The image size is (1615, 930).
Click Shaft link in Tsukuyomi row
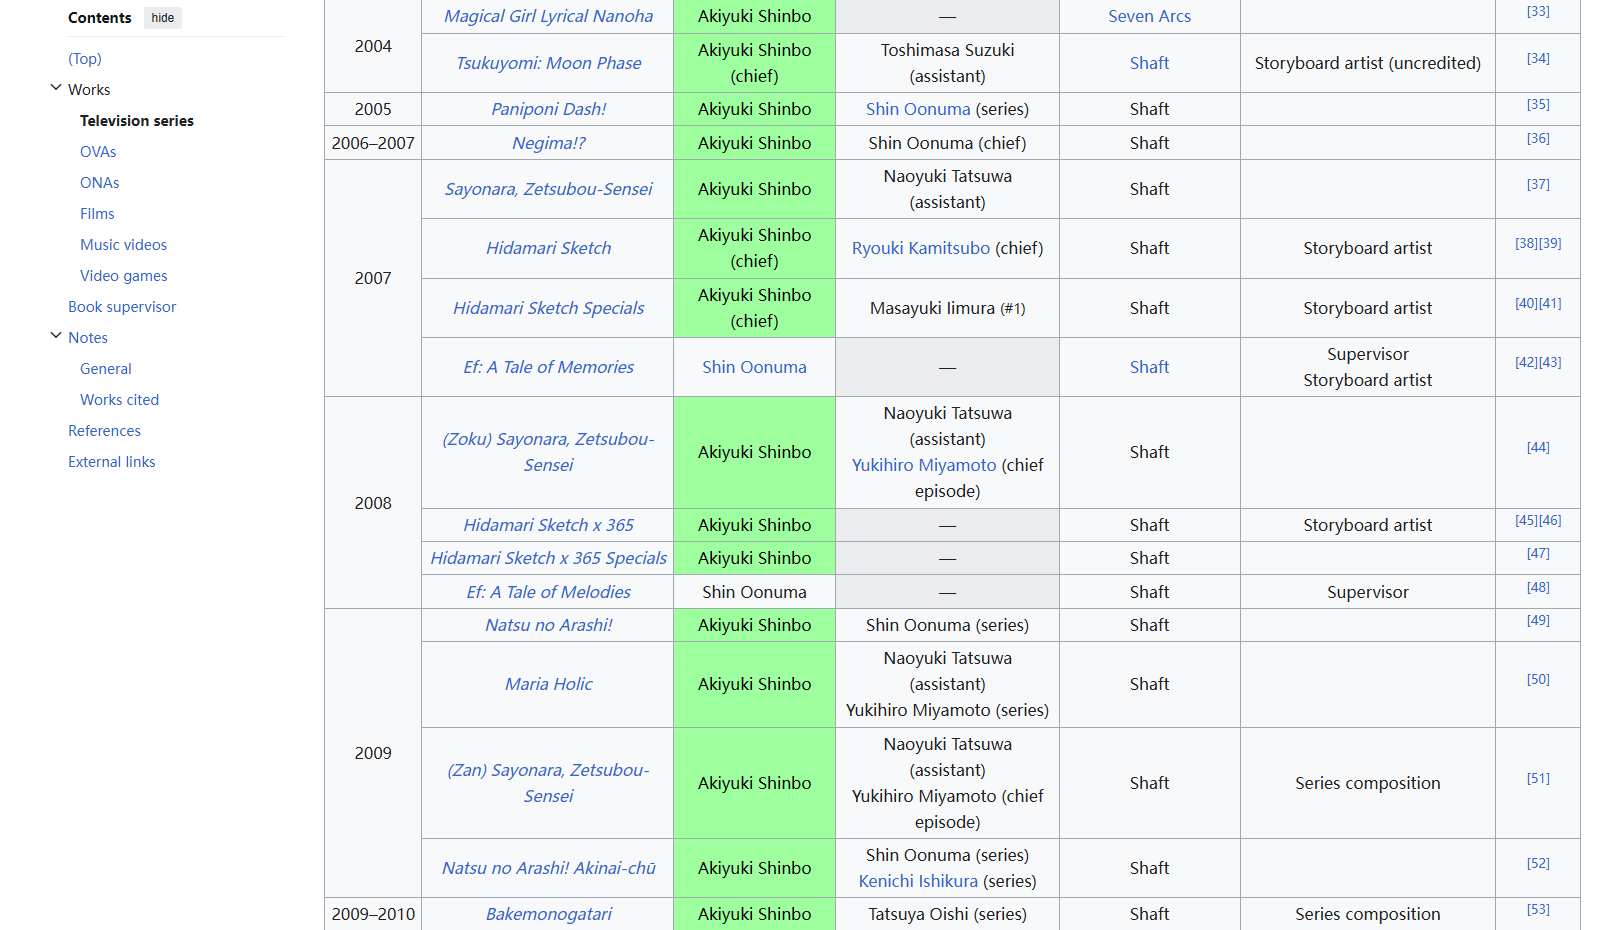1150,63
